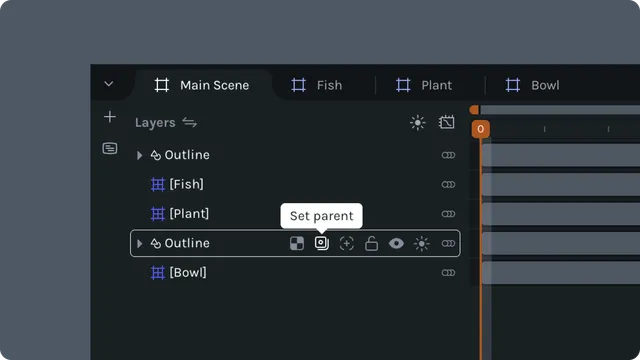Image resolution: width=640 pixels, height=360 pixels.
Task: Click the shape icon of selected Outline layer
Action: (156, 243)
